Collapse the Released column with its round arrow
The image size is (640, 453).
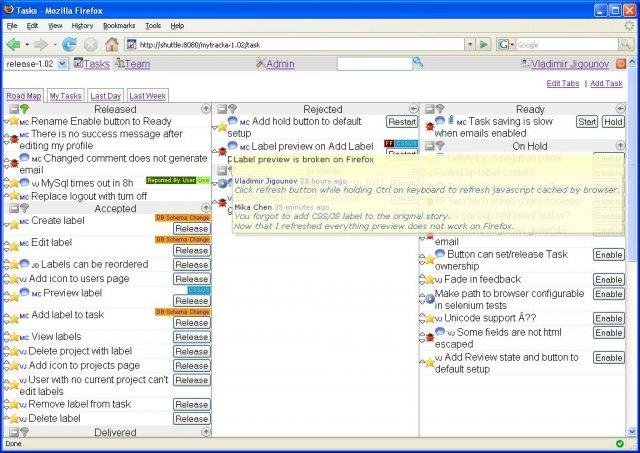tap(204, 109)
